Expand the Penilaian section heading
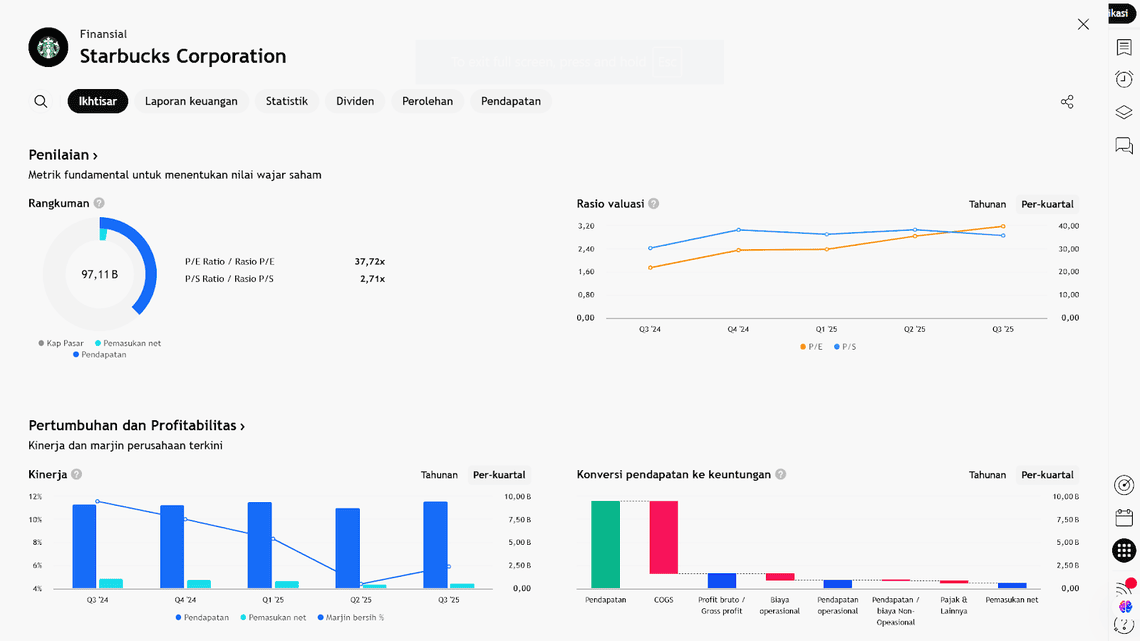The width and height of the screenshot is (1140, 641). [x=63, y=155]
